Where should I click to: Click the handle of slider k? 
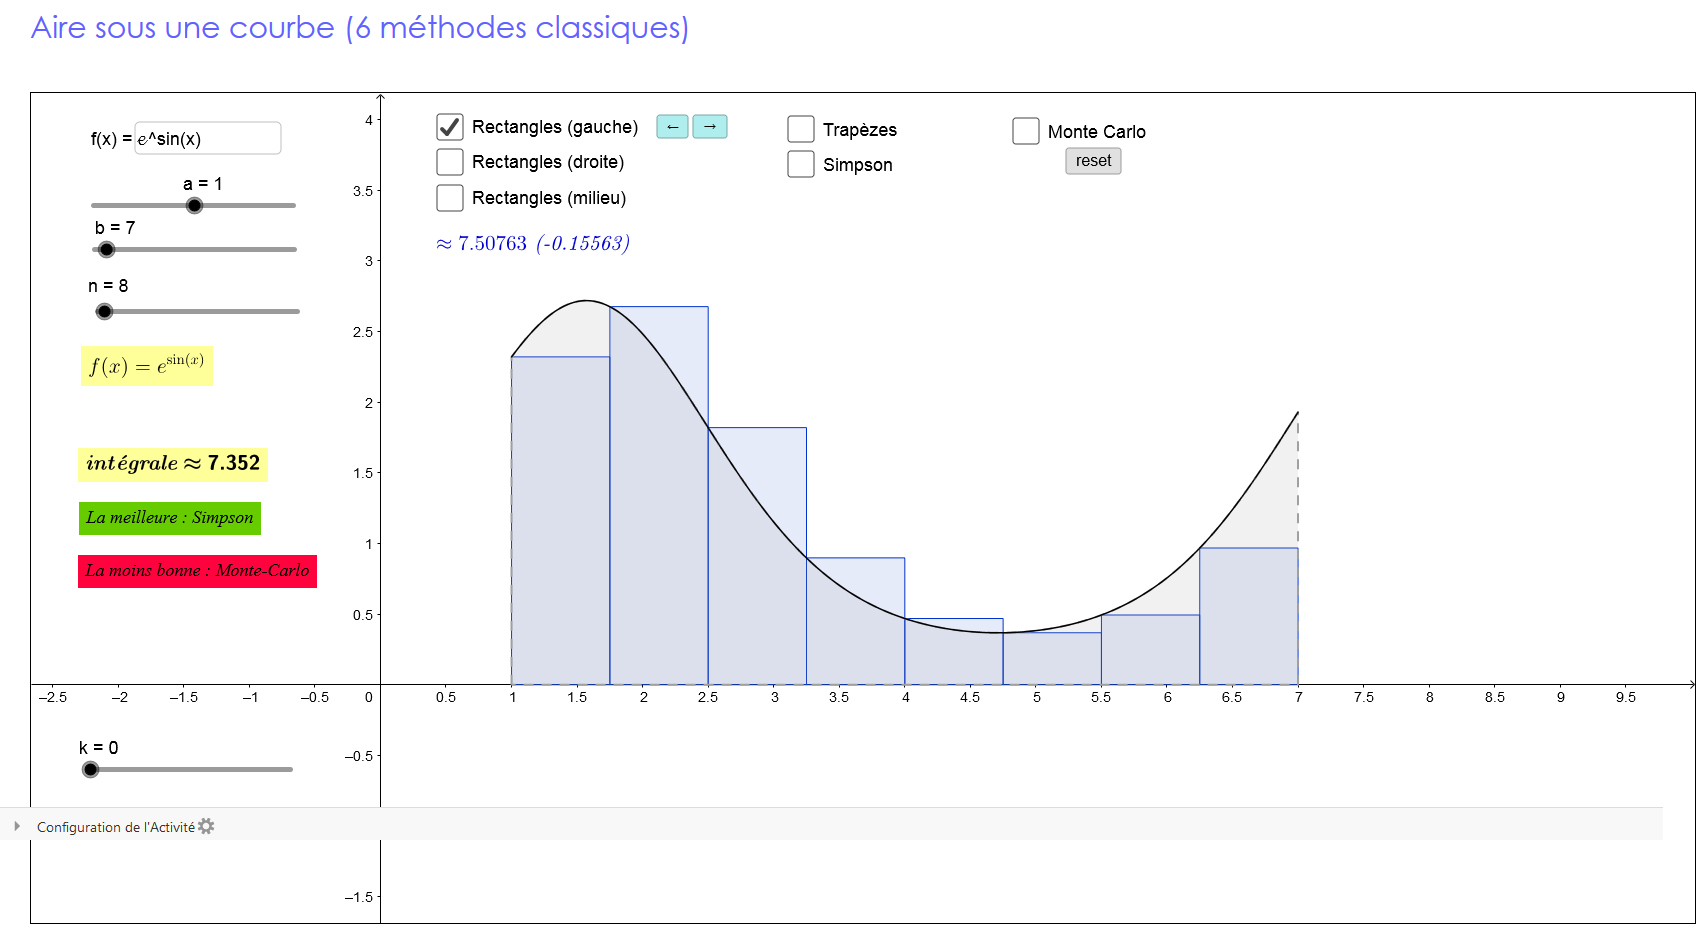(91, 769)
